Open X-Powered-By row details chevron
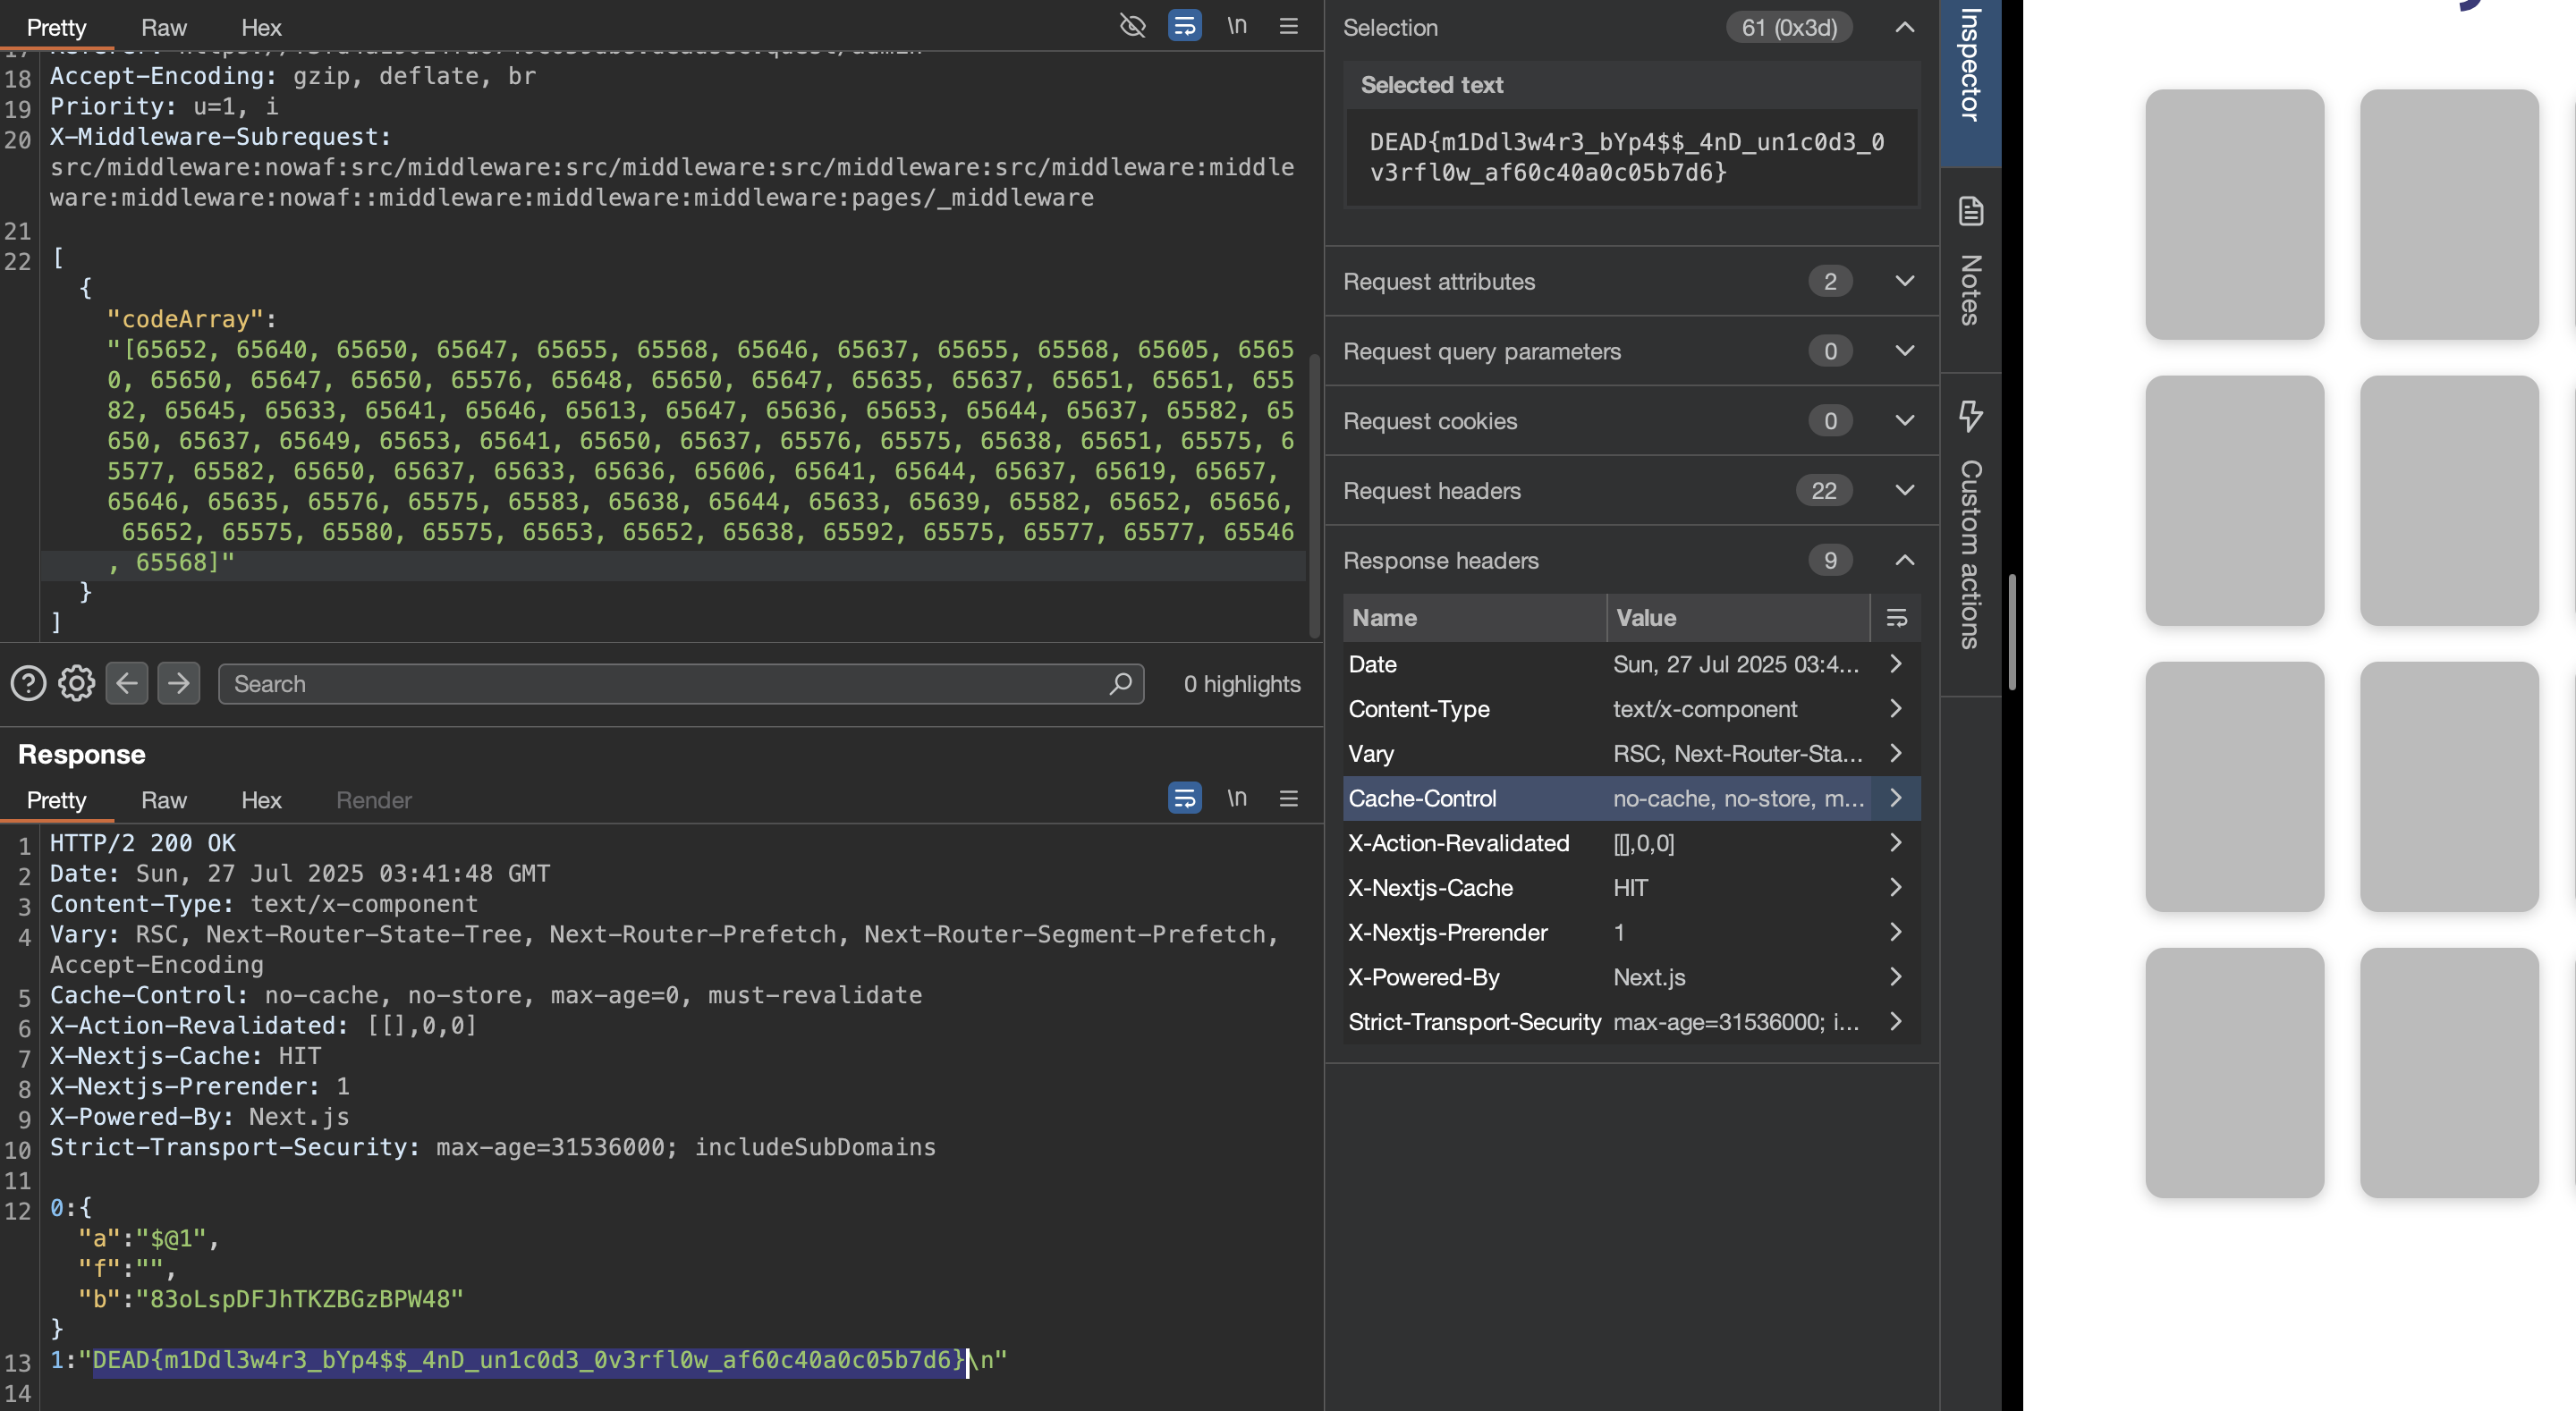 point(1896,976)
